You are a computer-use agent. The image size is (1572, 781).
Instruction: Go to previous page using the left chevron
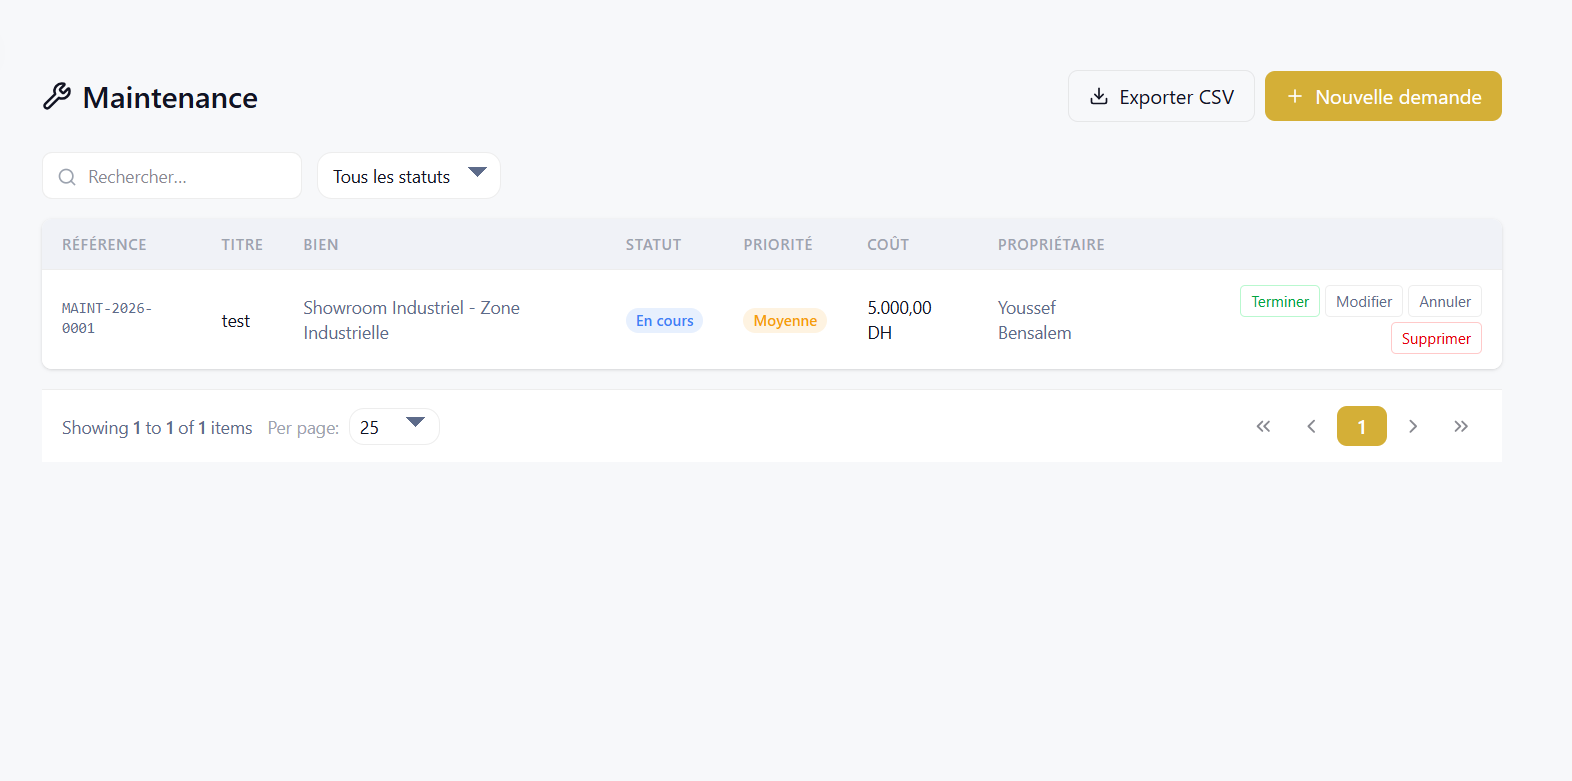(x=1311, y=426)
